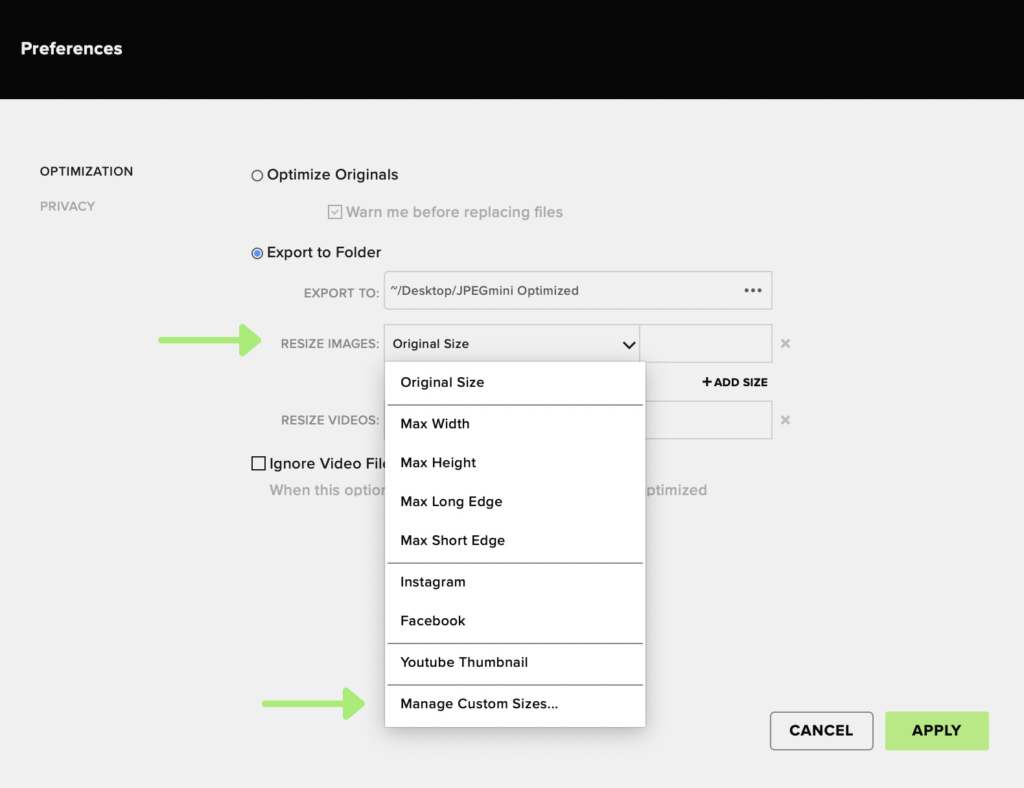
Task: Collapse the Resize Images dropdown chevron
Action: point(628,344)
